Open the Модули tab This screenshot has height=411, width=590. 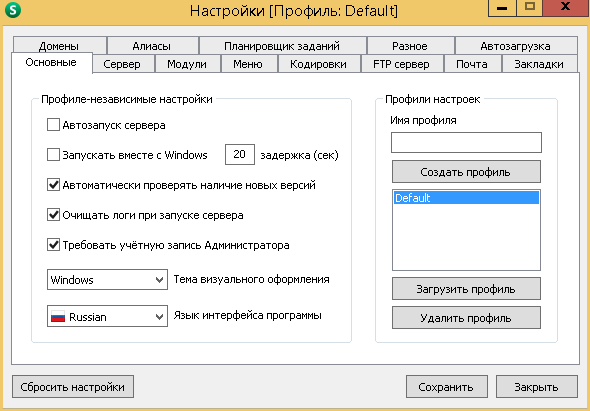point(187,64)
